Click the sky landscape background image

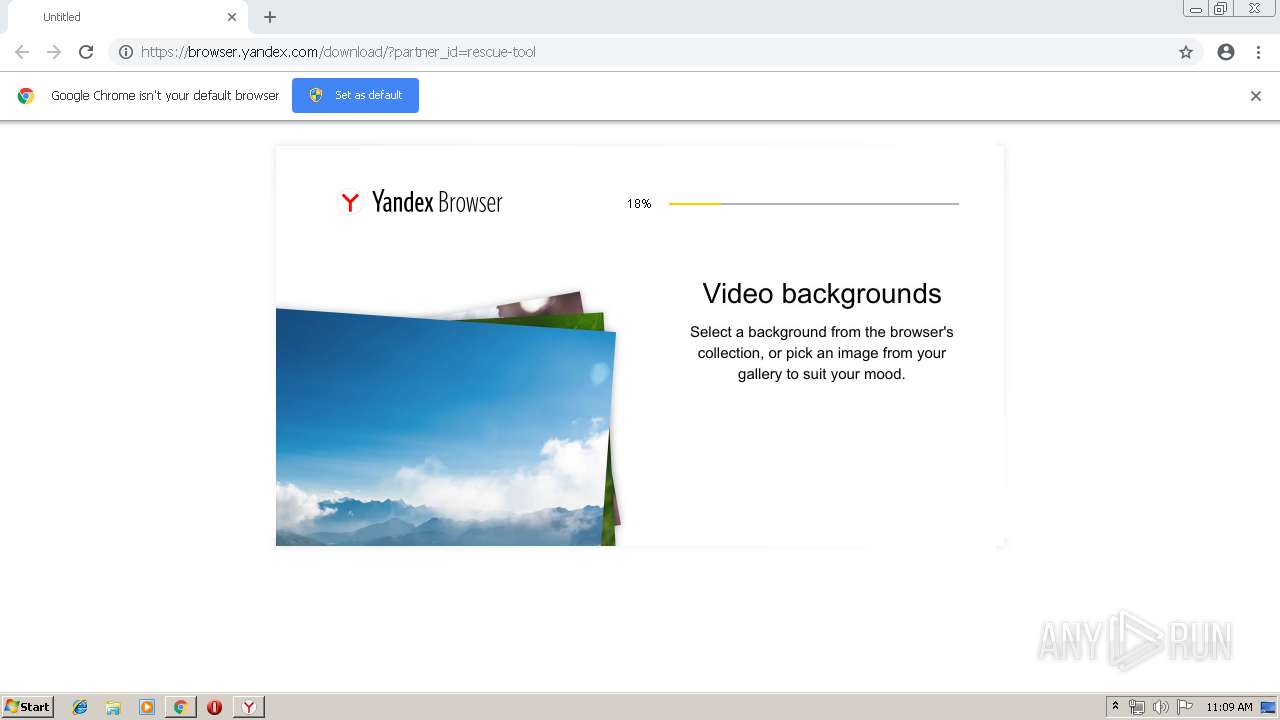coord(445,428)
